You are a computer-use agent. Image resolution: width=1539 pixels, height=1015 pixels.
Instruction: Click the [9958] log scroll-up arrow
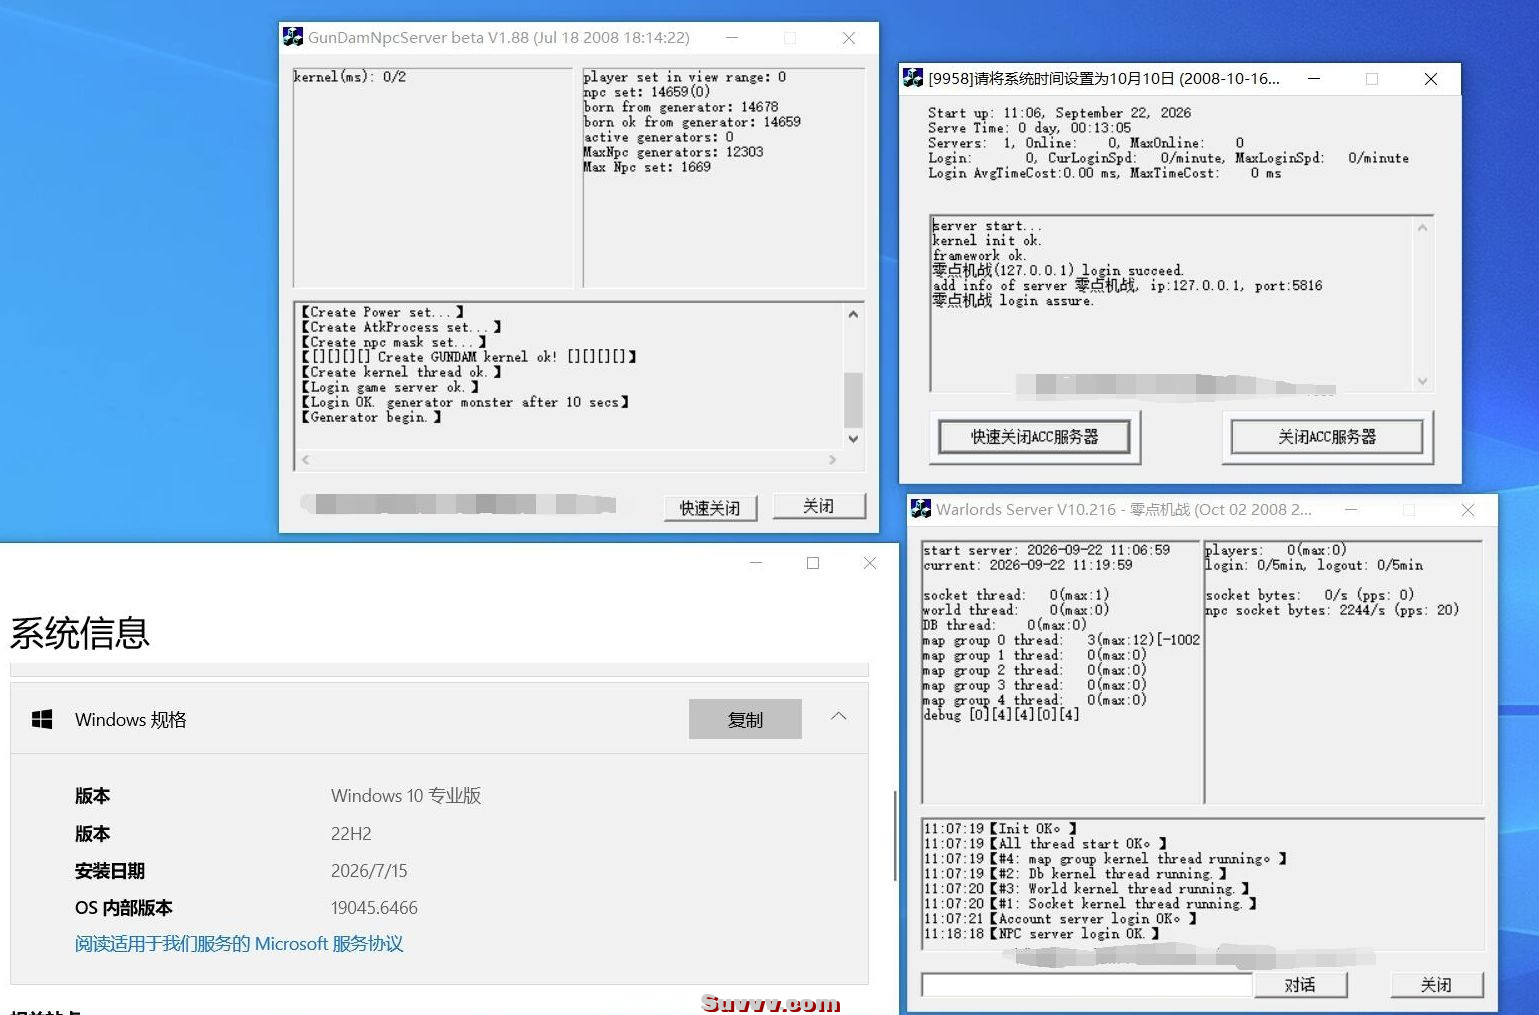coord(1422,228)
